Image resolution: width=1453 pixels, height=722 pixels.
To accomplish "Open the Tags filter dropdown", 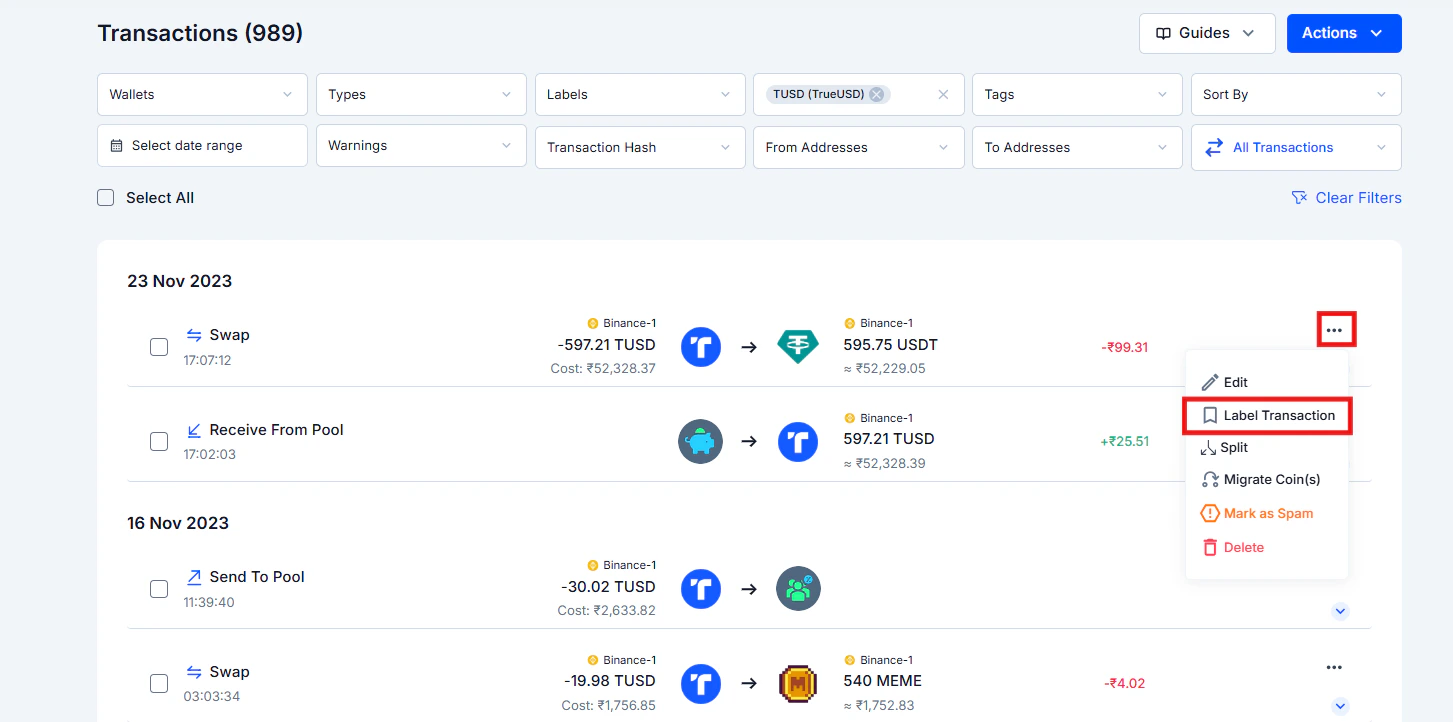I will click(1077, 94).
